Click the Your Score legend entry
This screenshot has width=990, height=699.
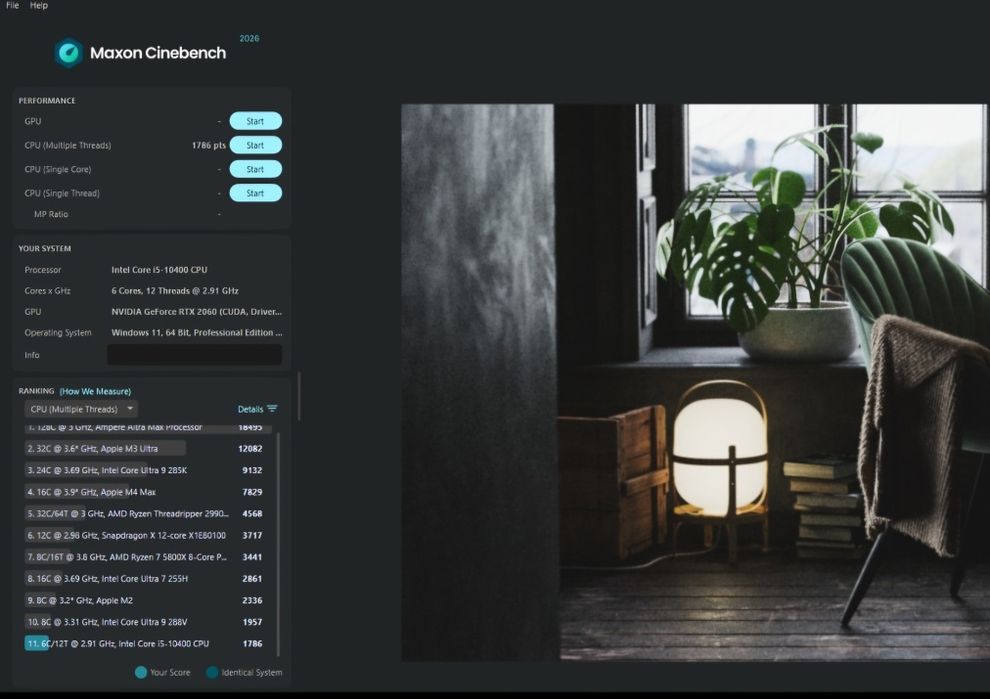[163, 672]
